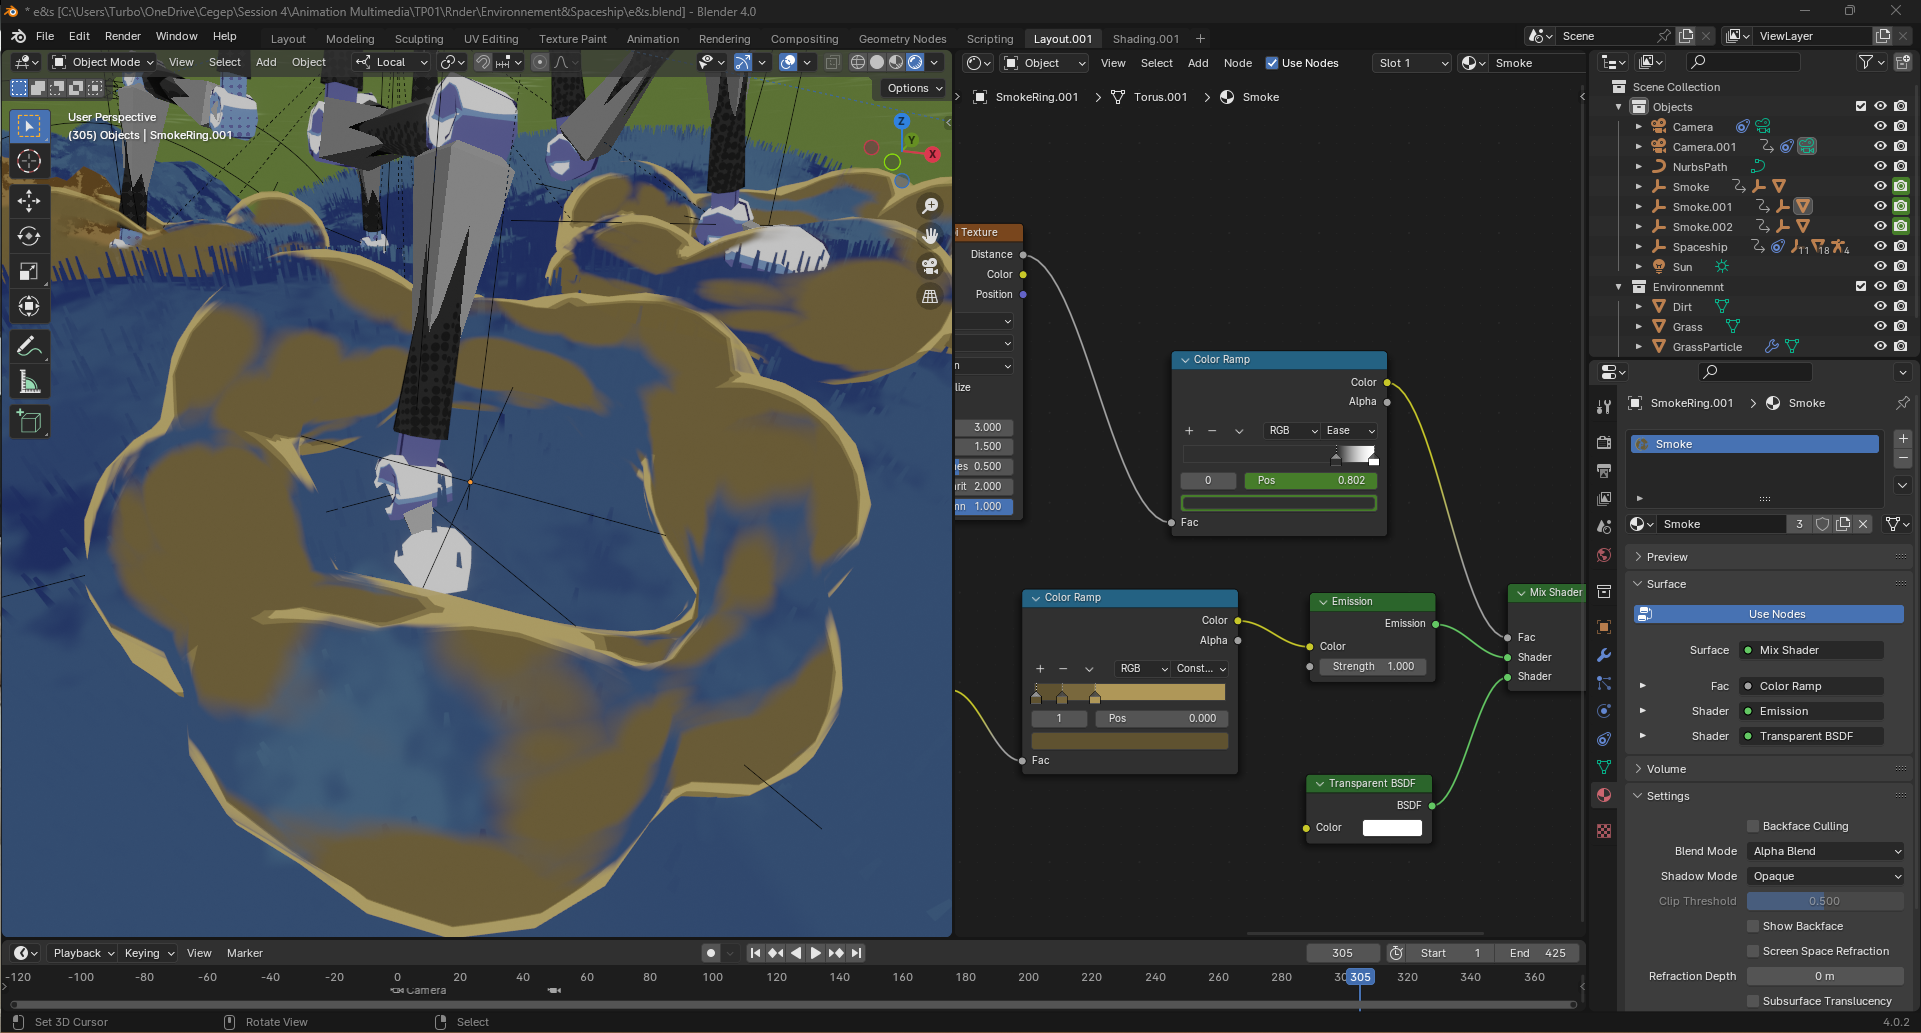Image resolution: width=1921 pixels, height=1033 pixels.
Task: Switch to the Shading.001 workspace tab
Action: coord(1146,39)
